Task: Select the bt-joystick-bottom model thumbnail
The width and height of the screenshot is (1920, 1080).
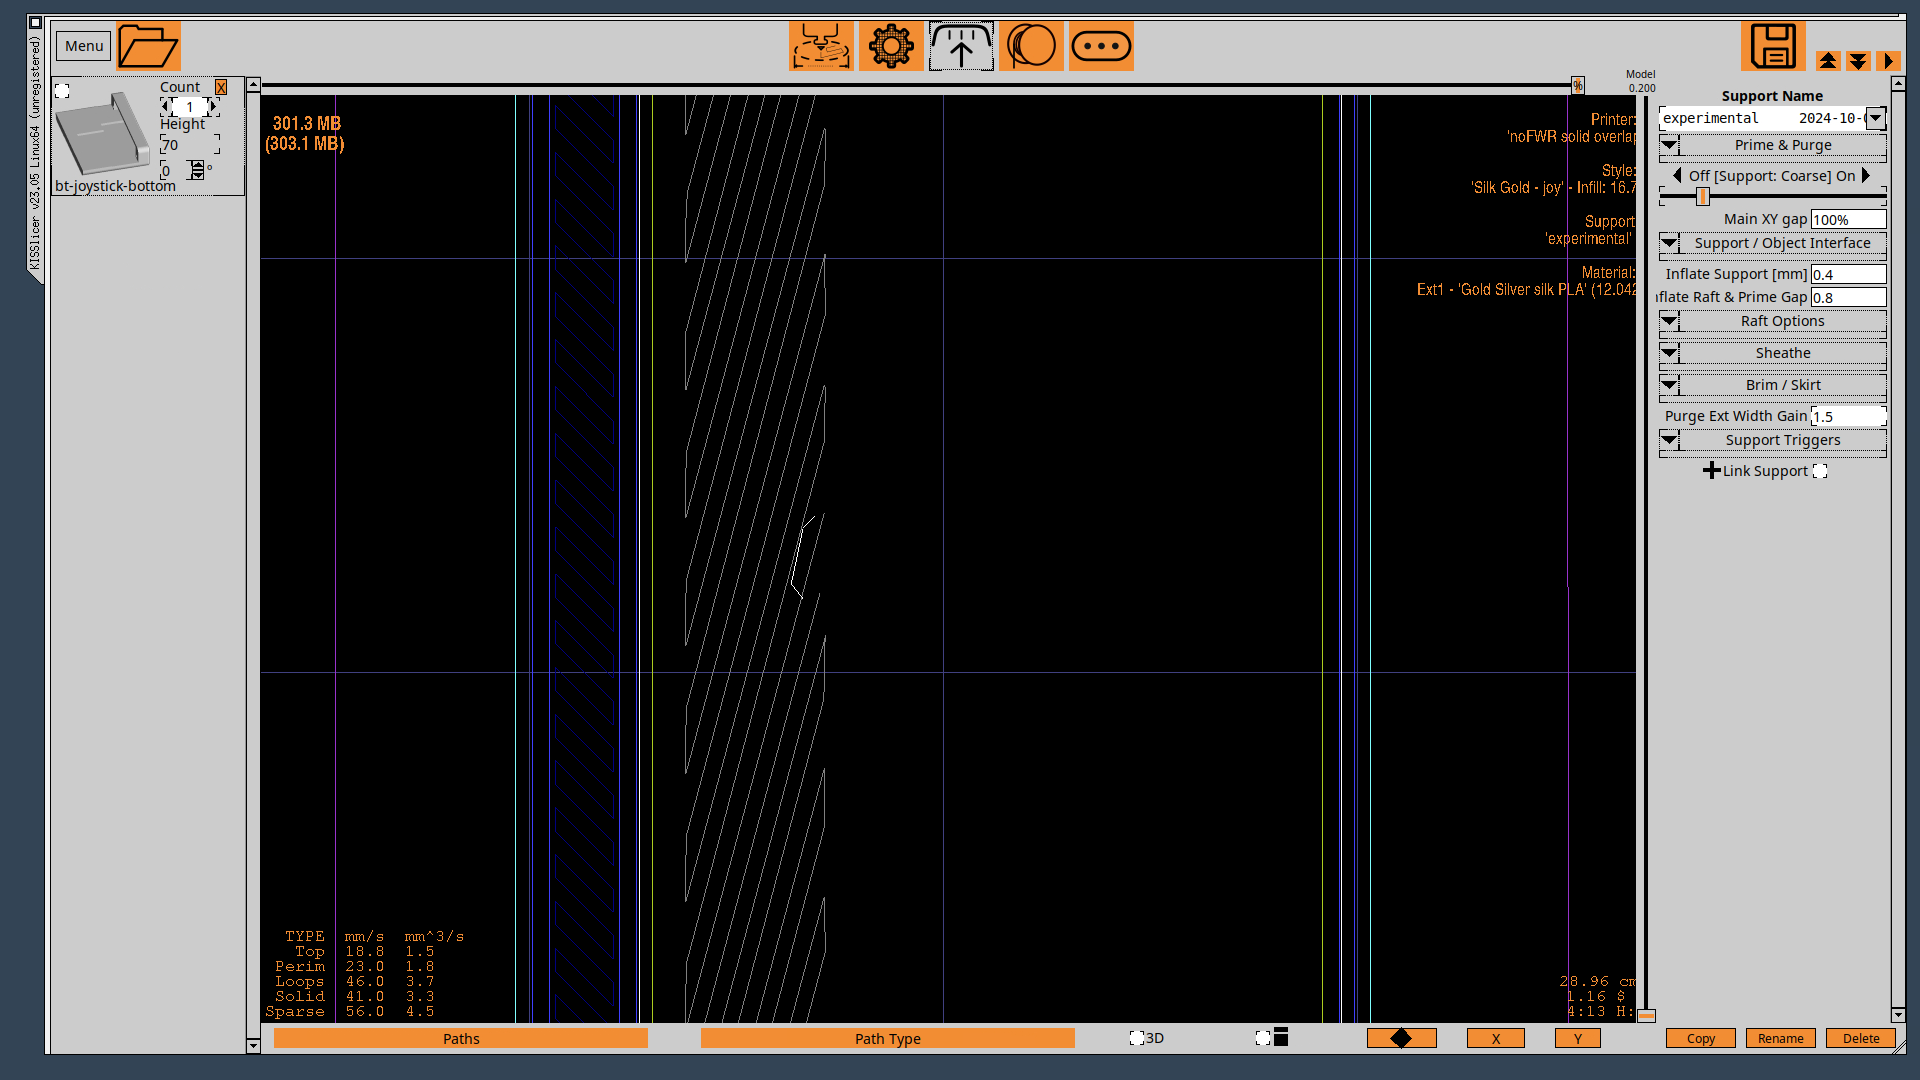Action: tap(103, 133)
